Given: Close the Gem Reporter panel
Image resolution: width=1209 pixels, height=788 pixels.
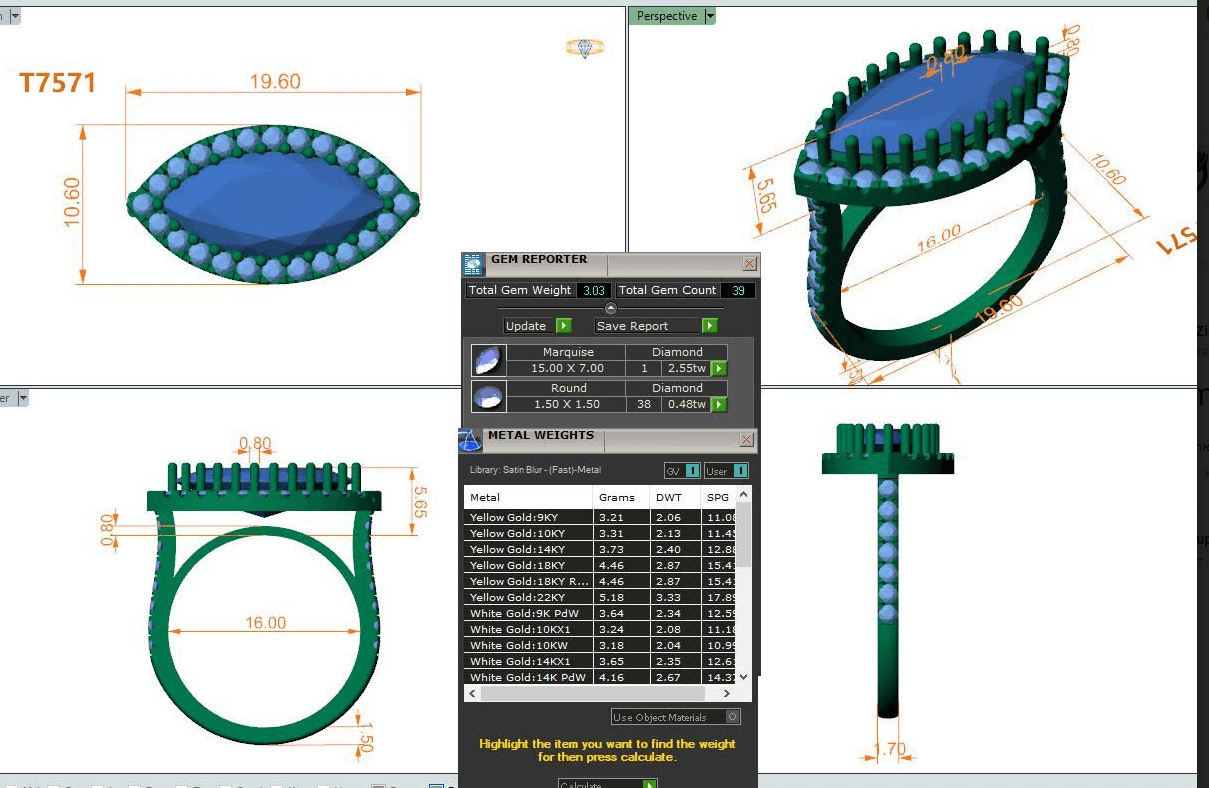Looking at the screenshot, I should (x=749, y=264).
